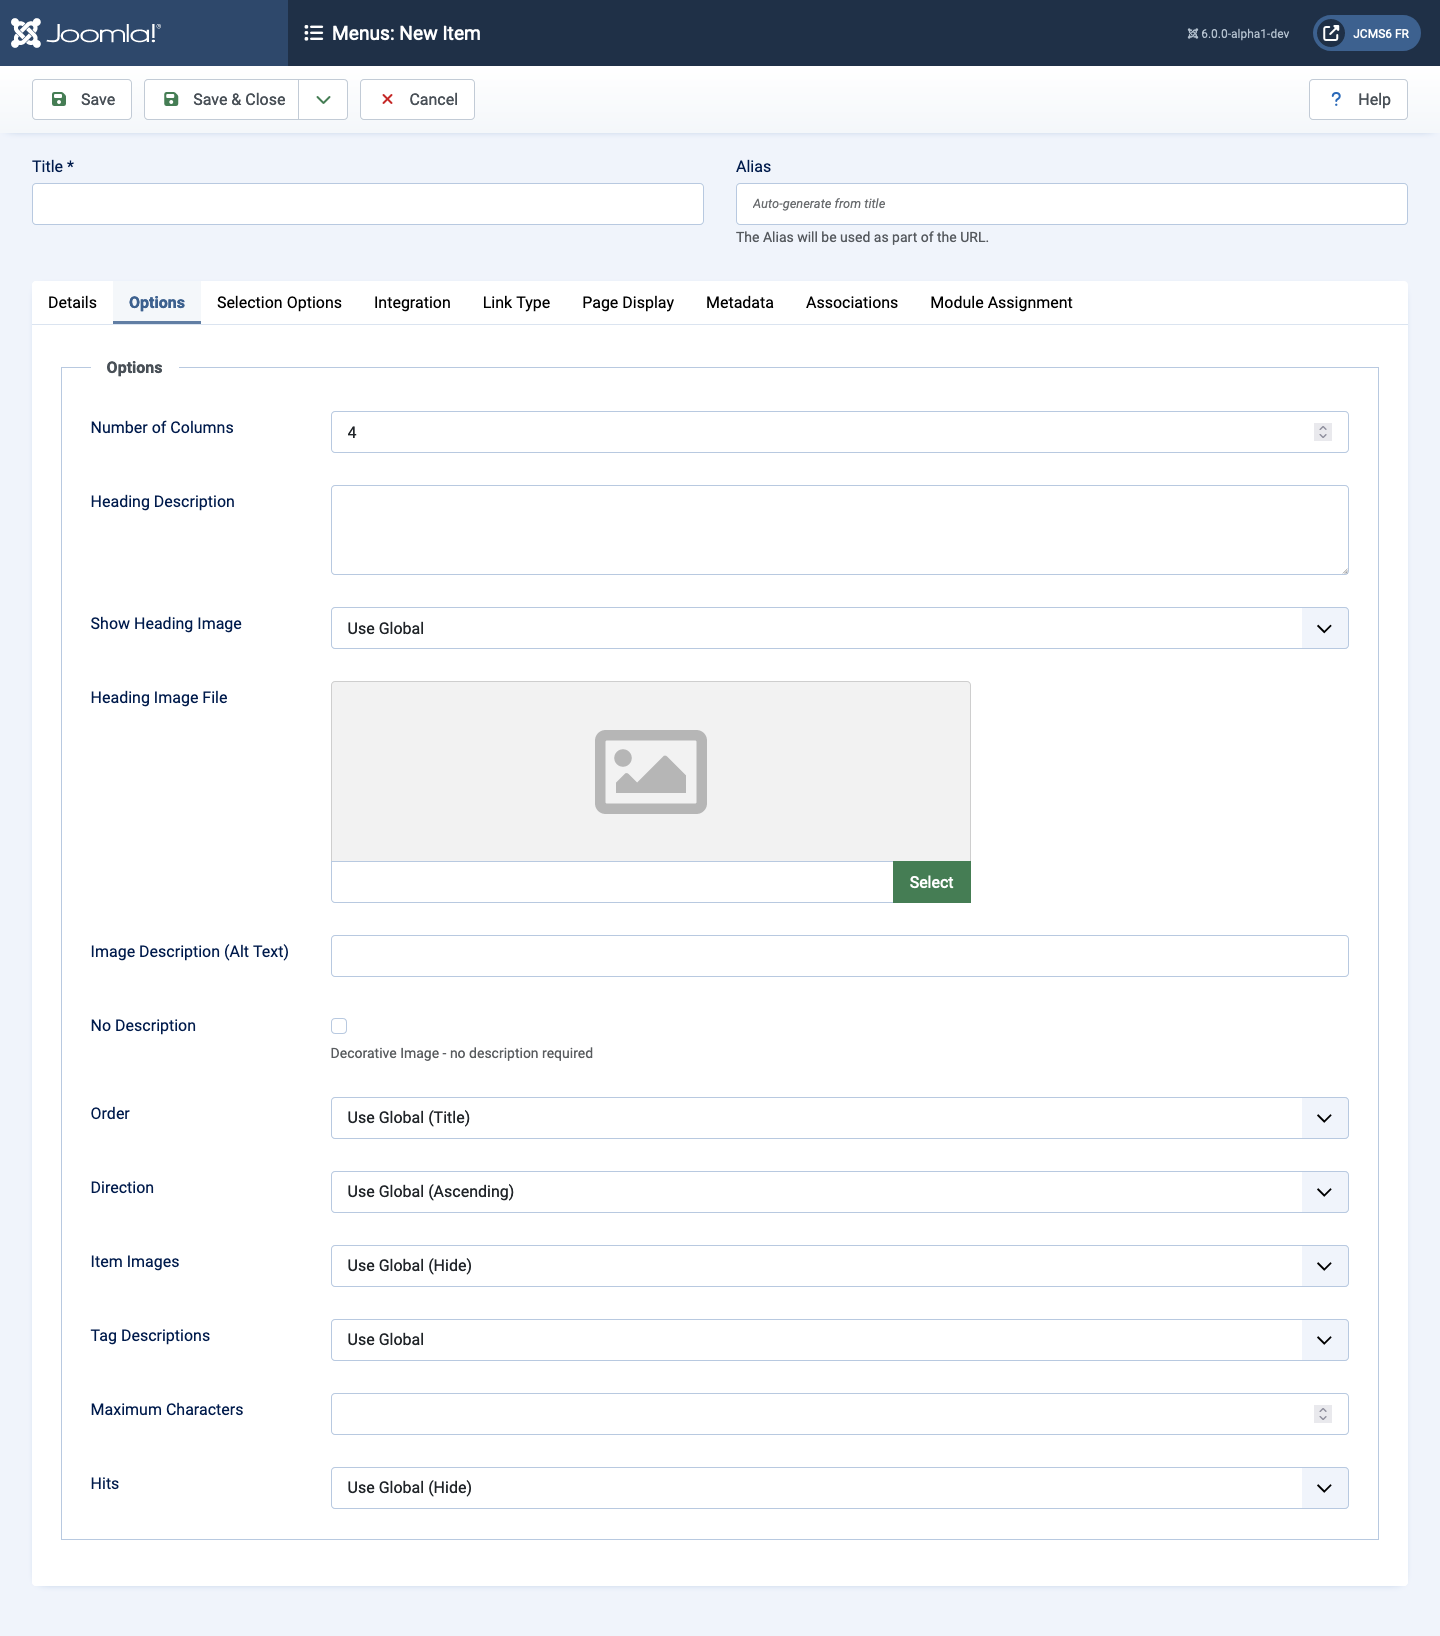The width and height of the screenshot is (1440, 1636).
Task: Expand the Direction dropdown
Action: (840, 1192)
